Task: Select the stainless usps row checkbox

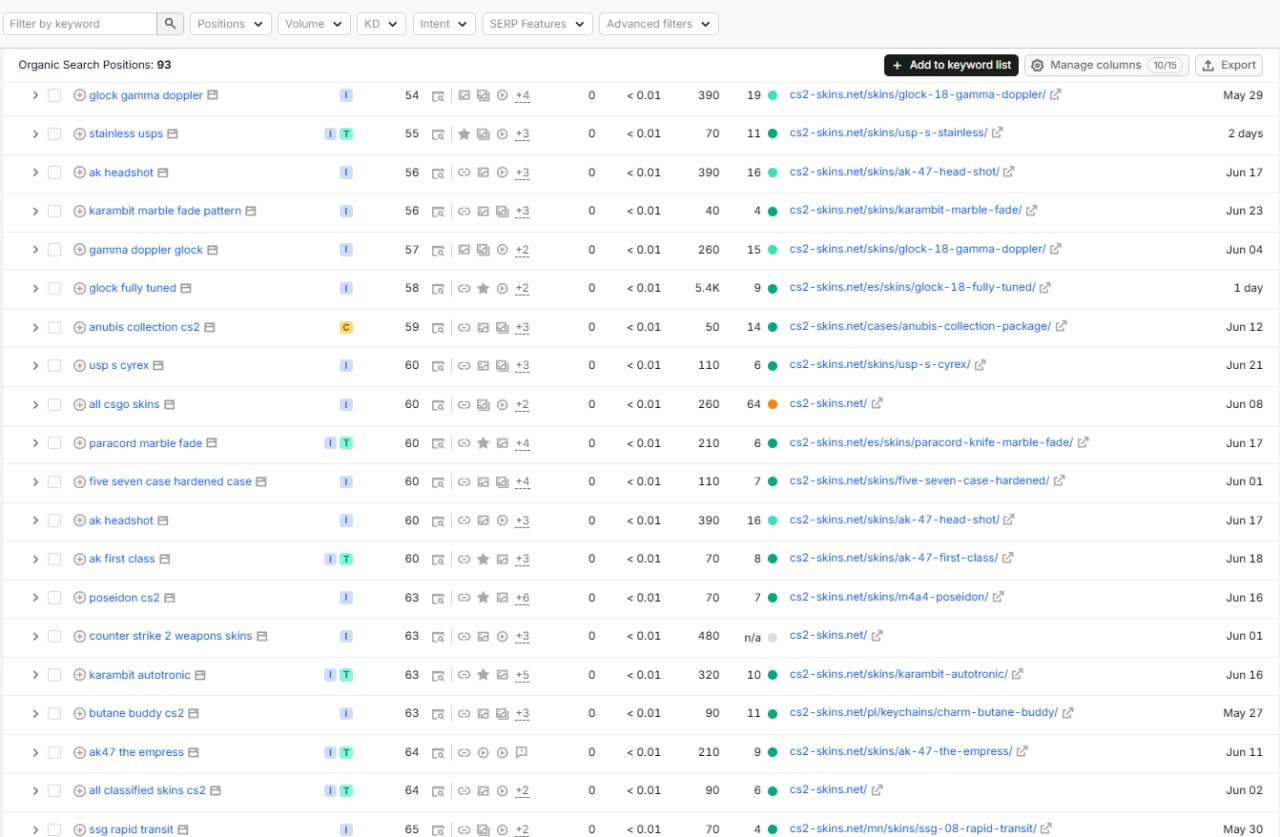Action: pos(55,134)
